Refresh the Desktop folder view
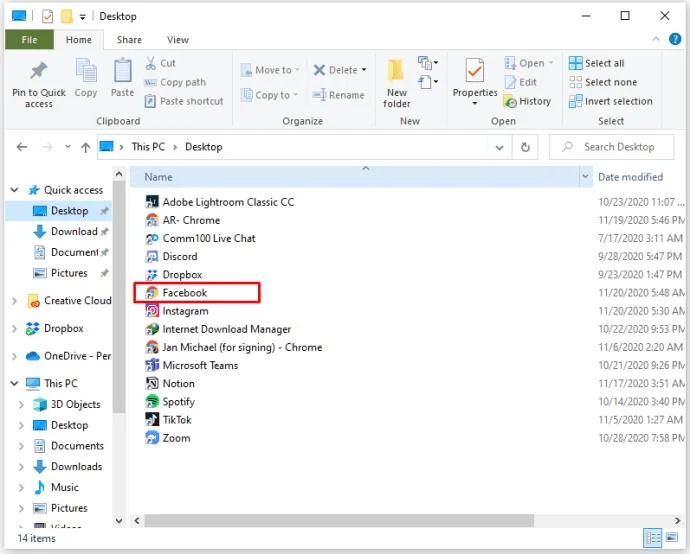This screenshot has width=690, height=554. (x=525, y=147)
